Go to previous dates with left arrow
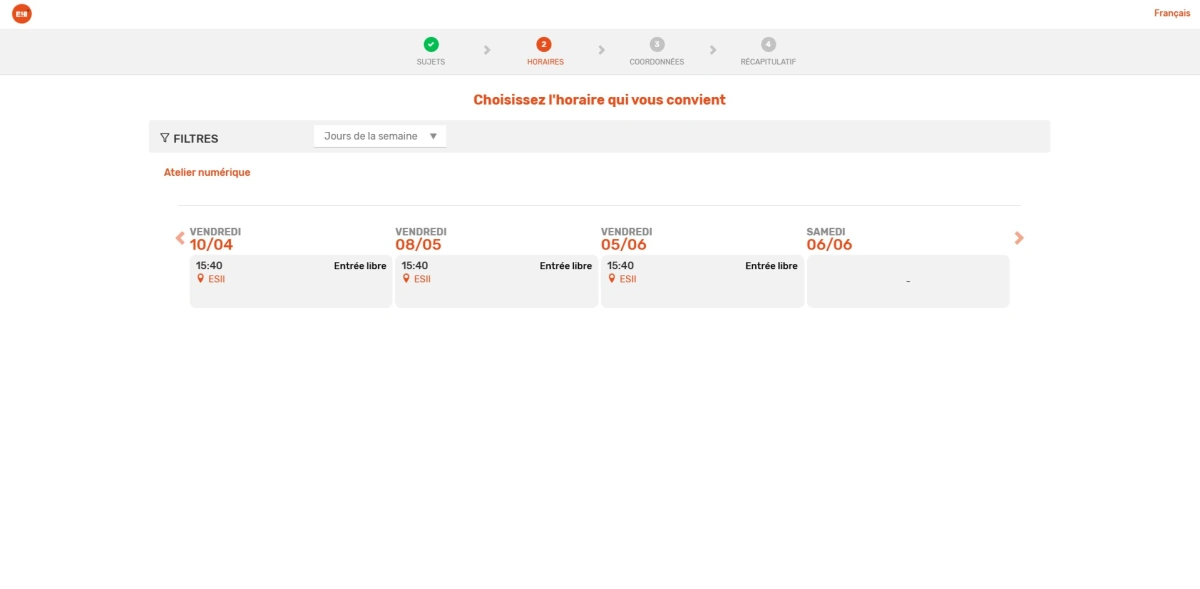 click(x=180, y=238)
